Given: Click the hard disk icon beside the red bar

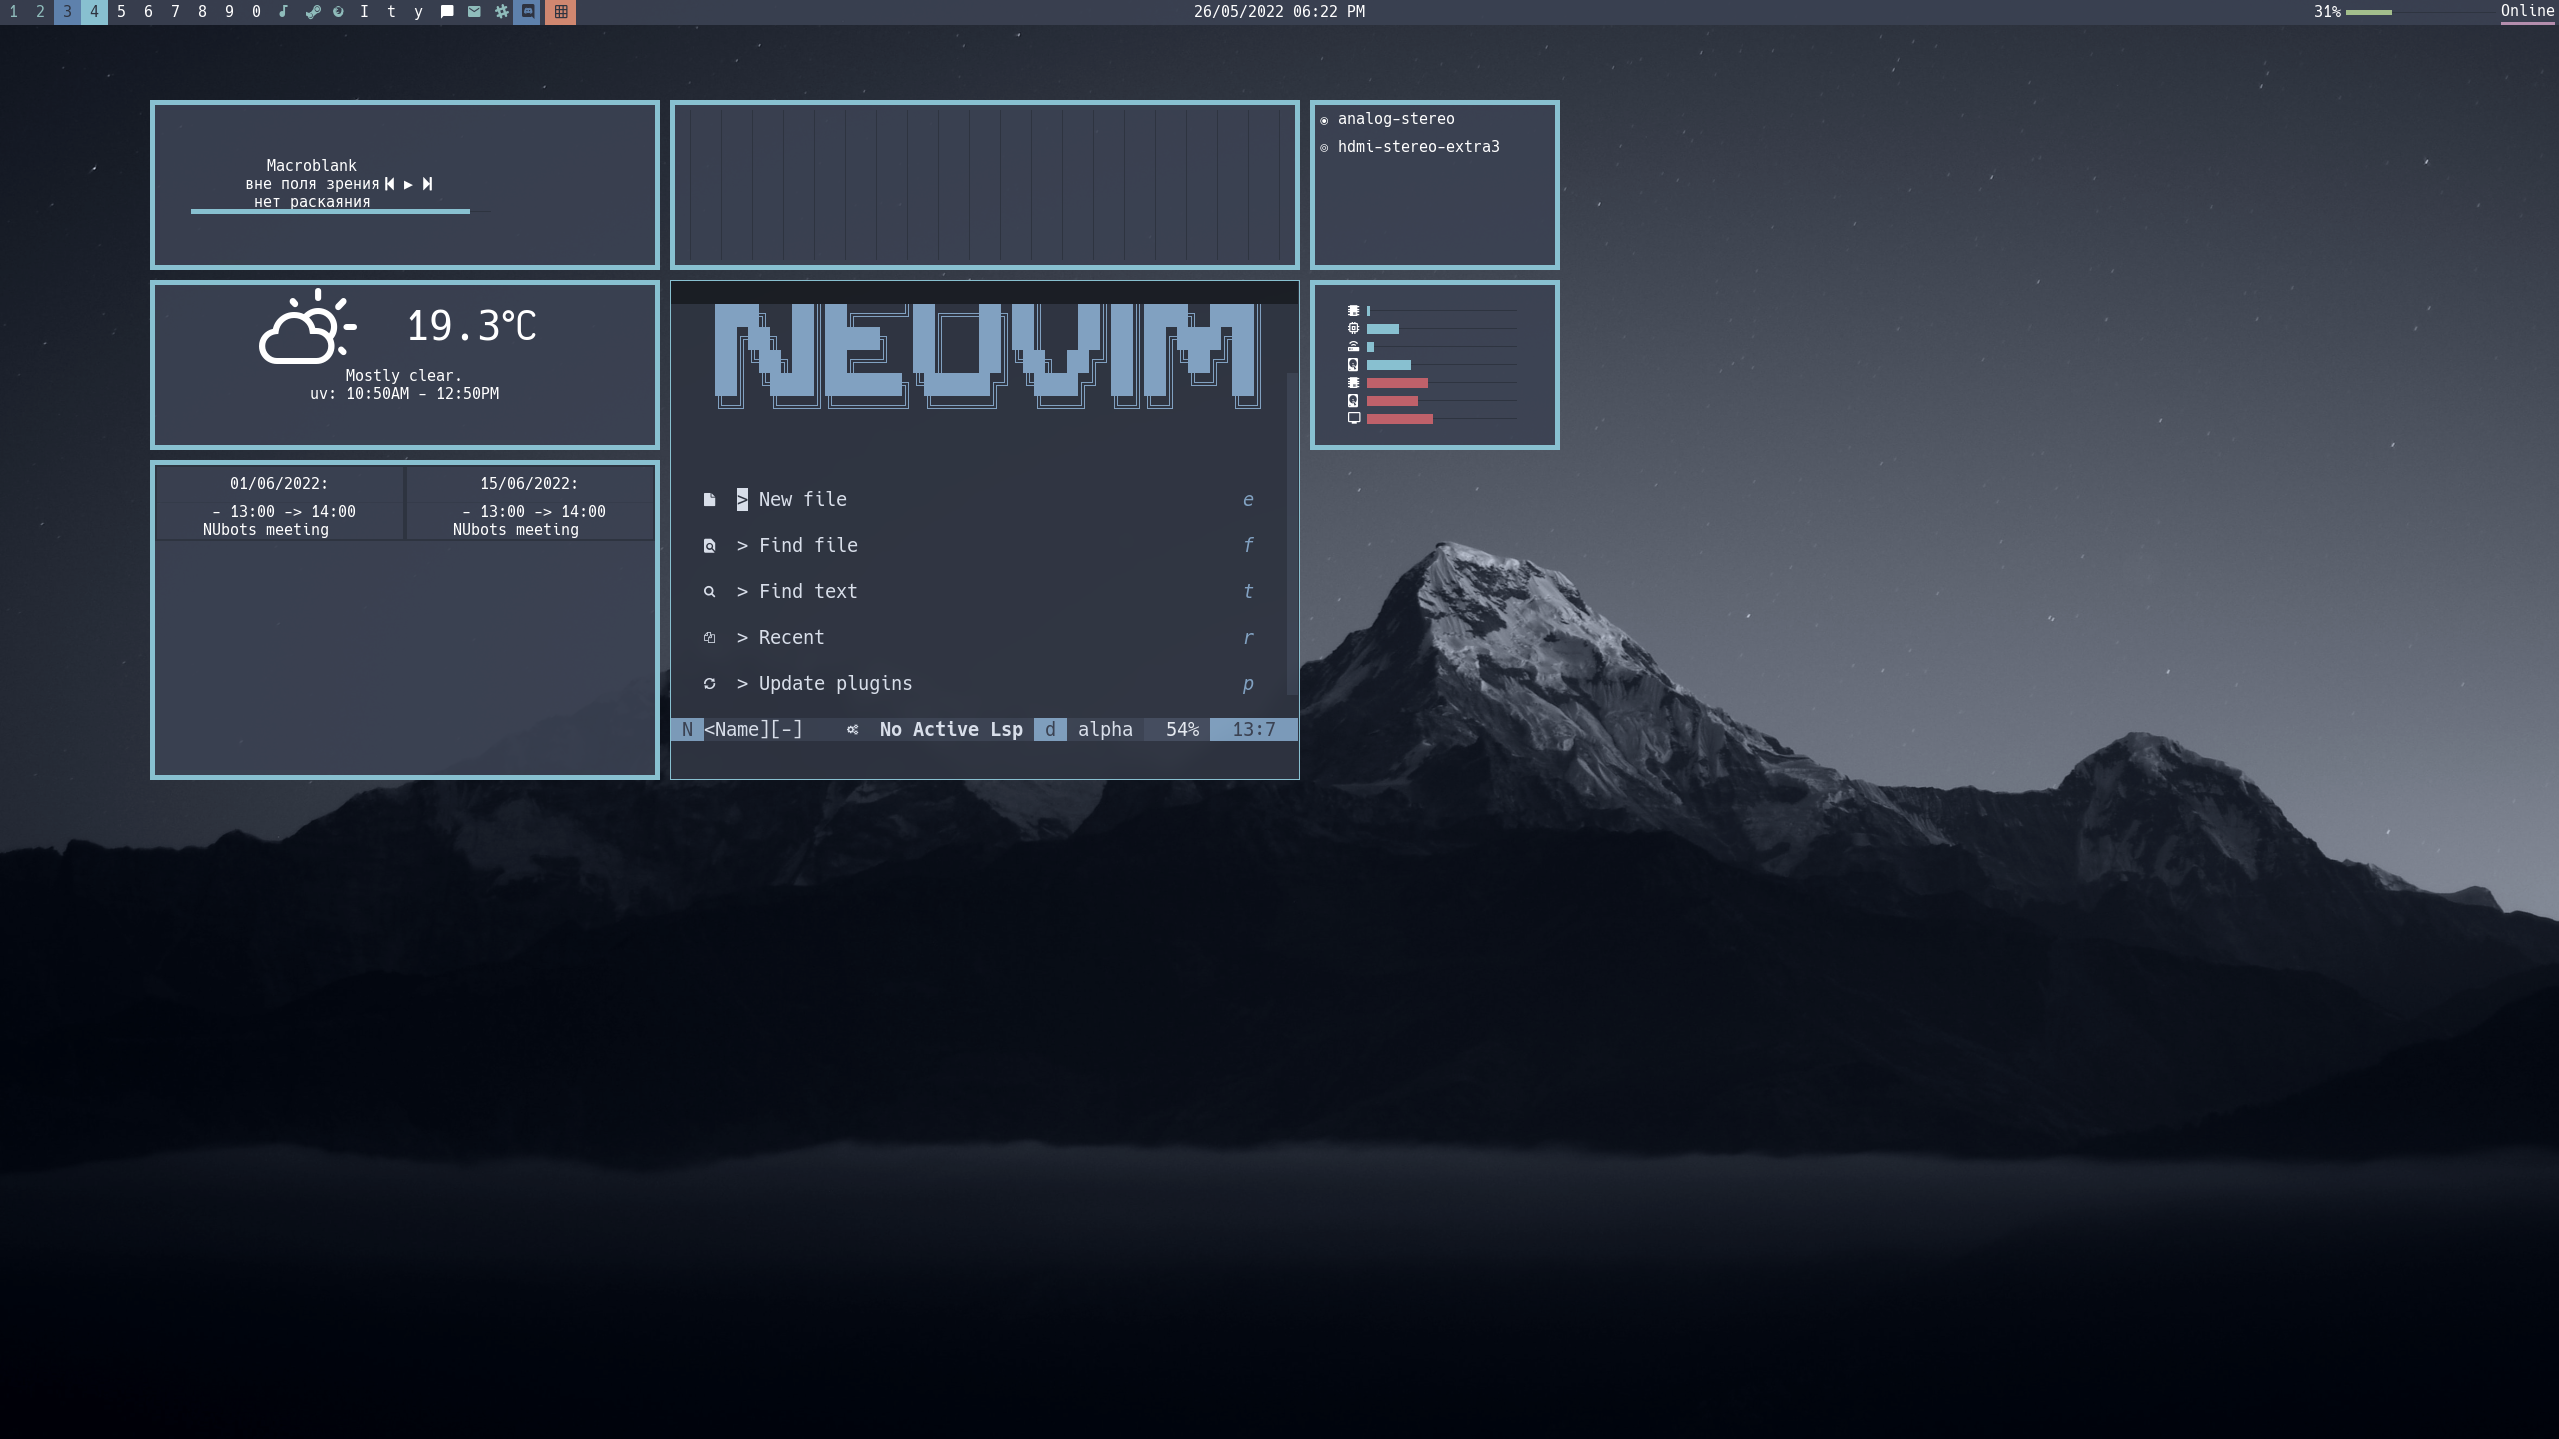Looking at the screenshot, I should (1353, 400).
